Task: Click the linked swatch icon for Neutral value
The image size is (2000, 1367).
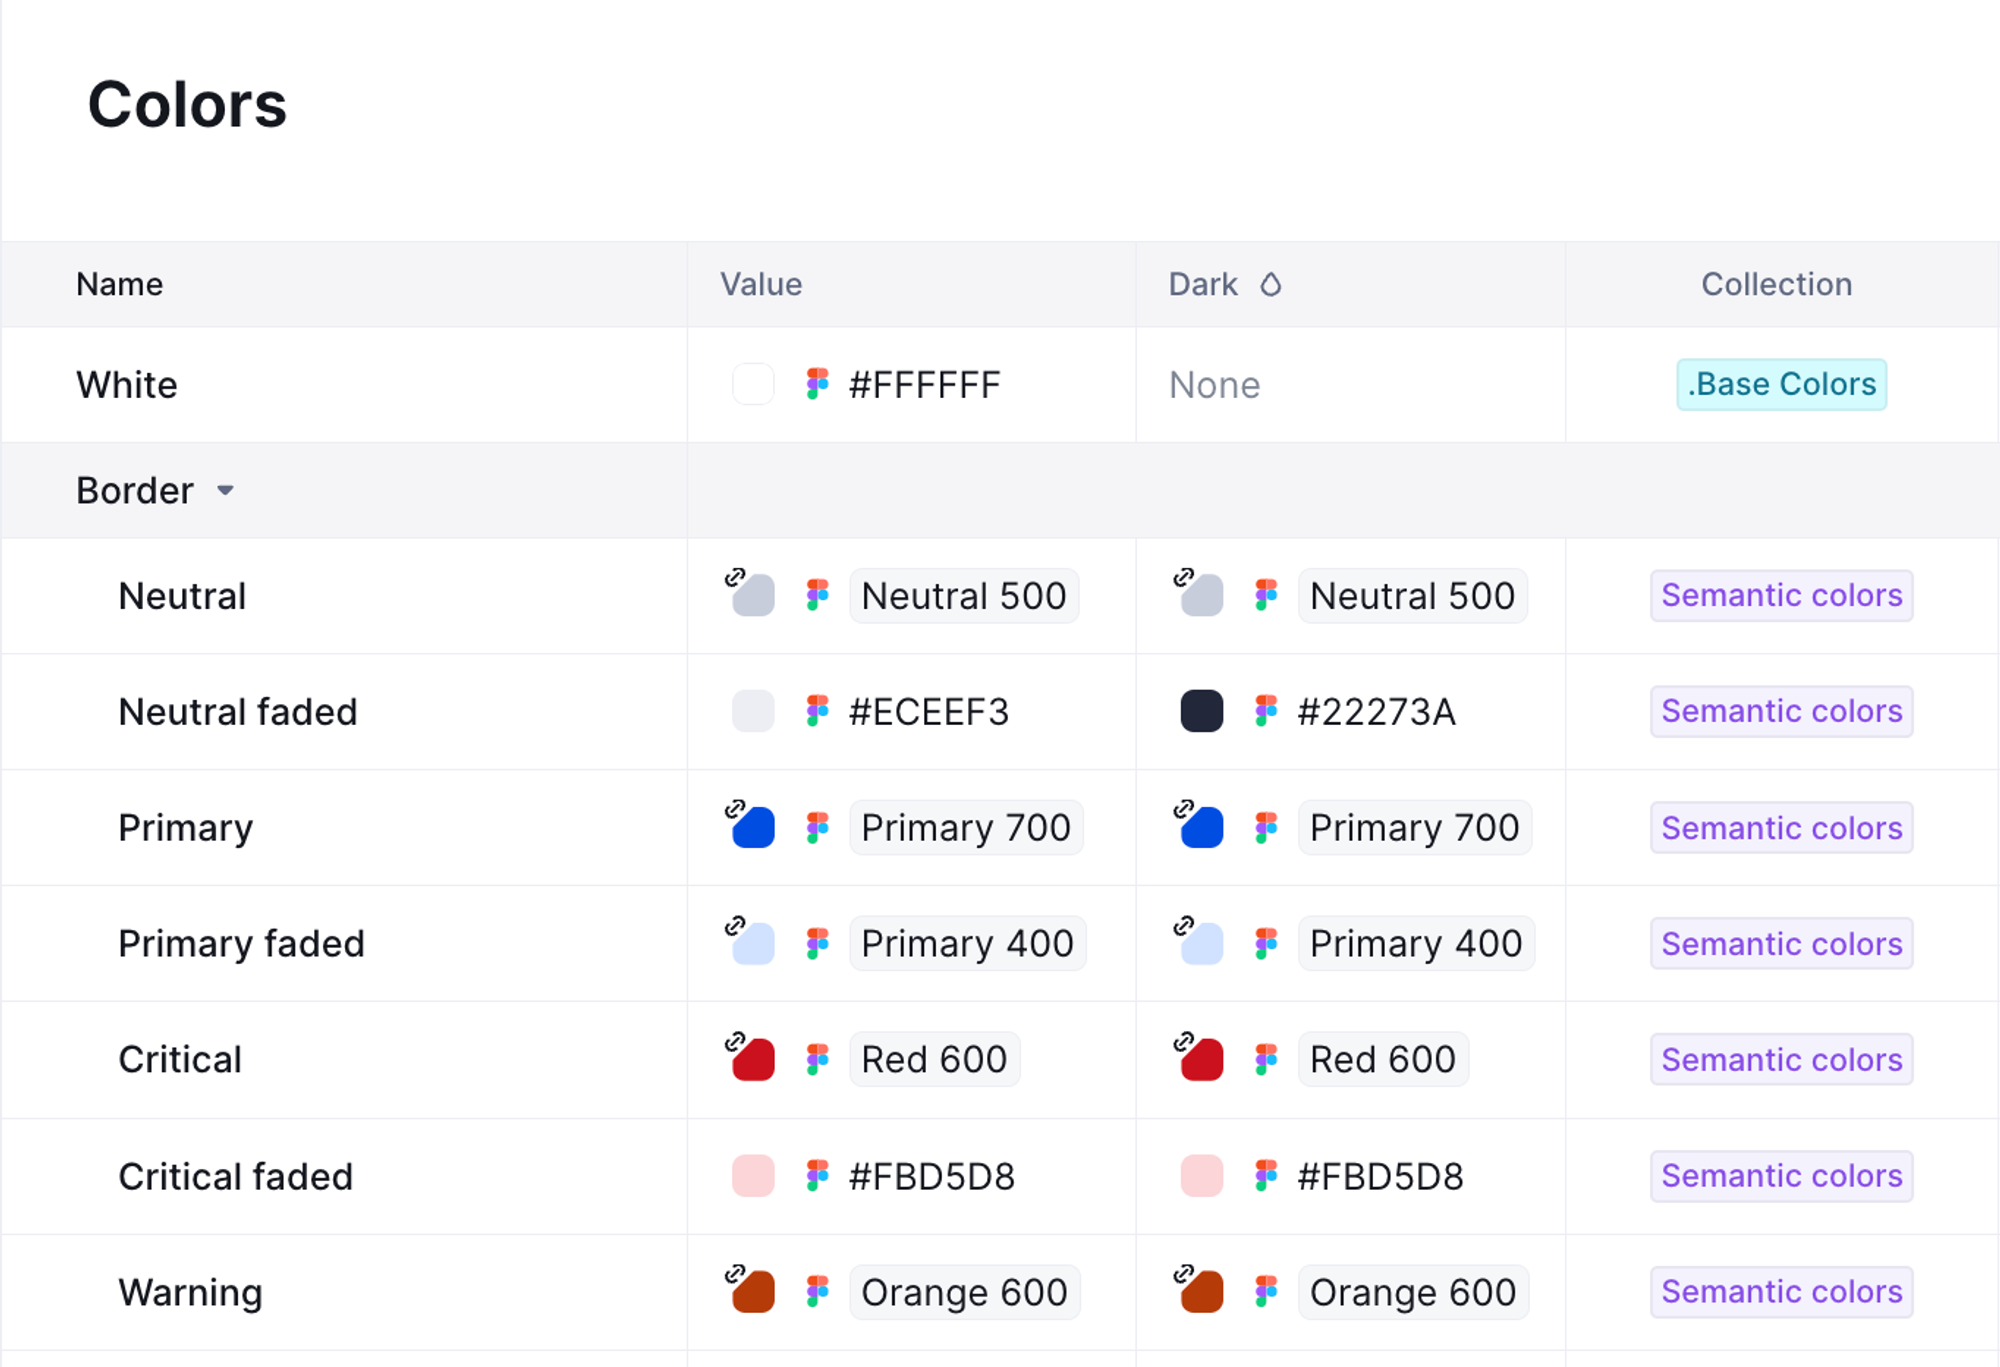Action: coord(752,595)
